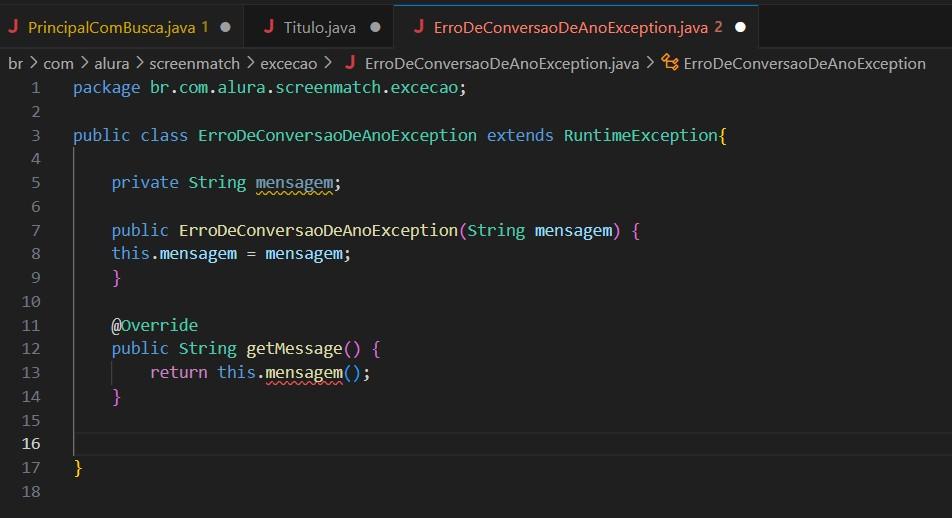This screenshot has width=952, height=518.
Task: Click the 'package' keyword on line 1
Action: pos(106,88)
